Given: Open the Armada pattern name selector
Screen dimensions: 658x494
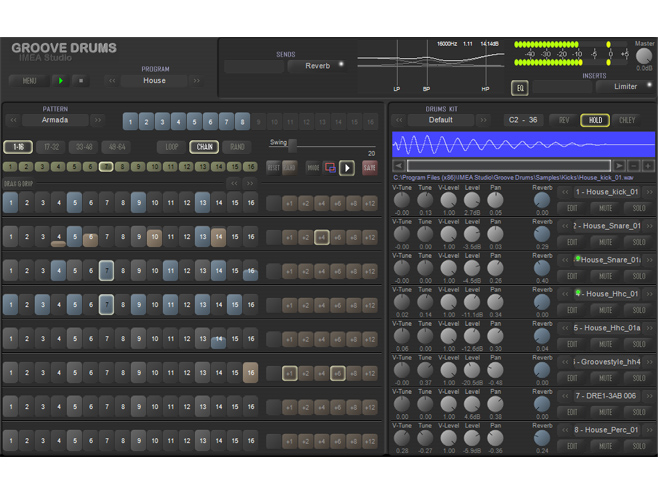Looking at the screenshot, I should pyautogui.click(x=55, y=120).
